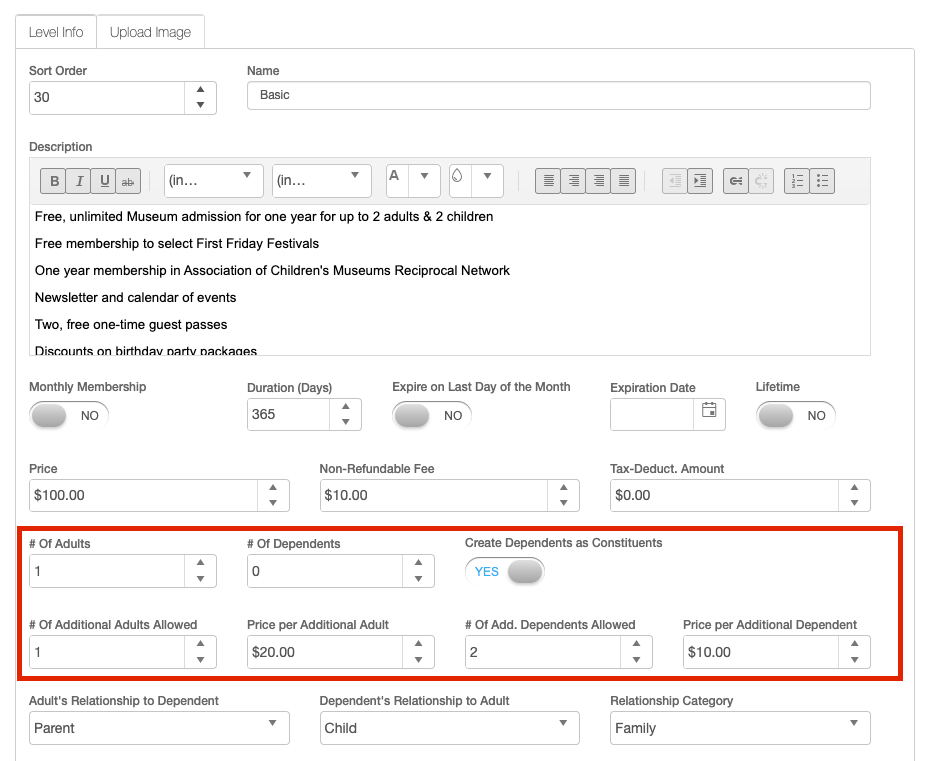Insert numbered list in description
Viewport: 926px width, 761px height.
tap(797, 181)
